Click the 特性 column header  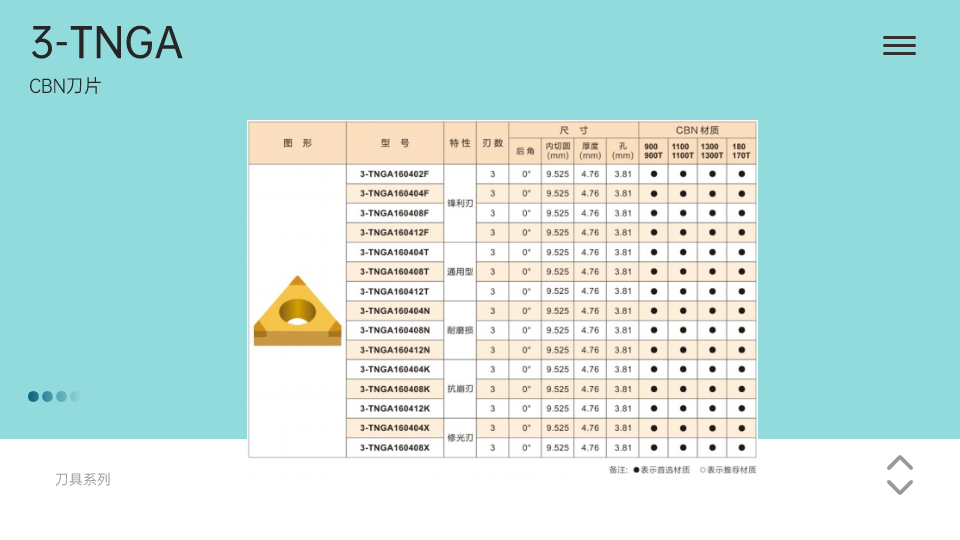[459, 143]
